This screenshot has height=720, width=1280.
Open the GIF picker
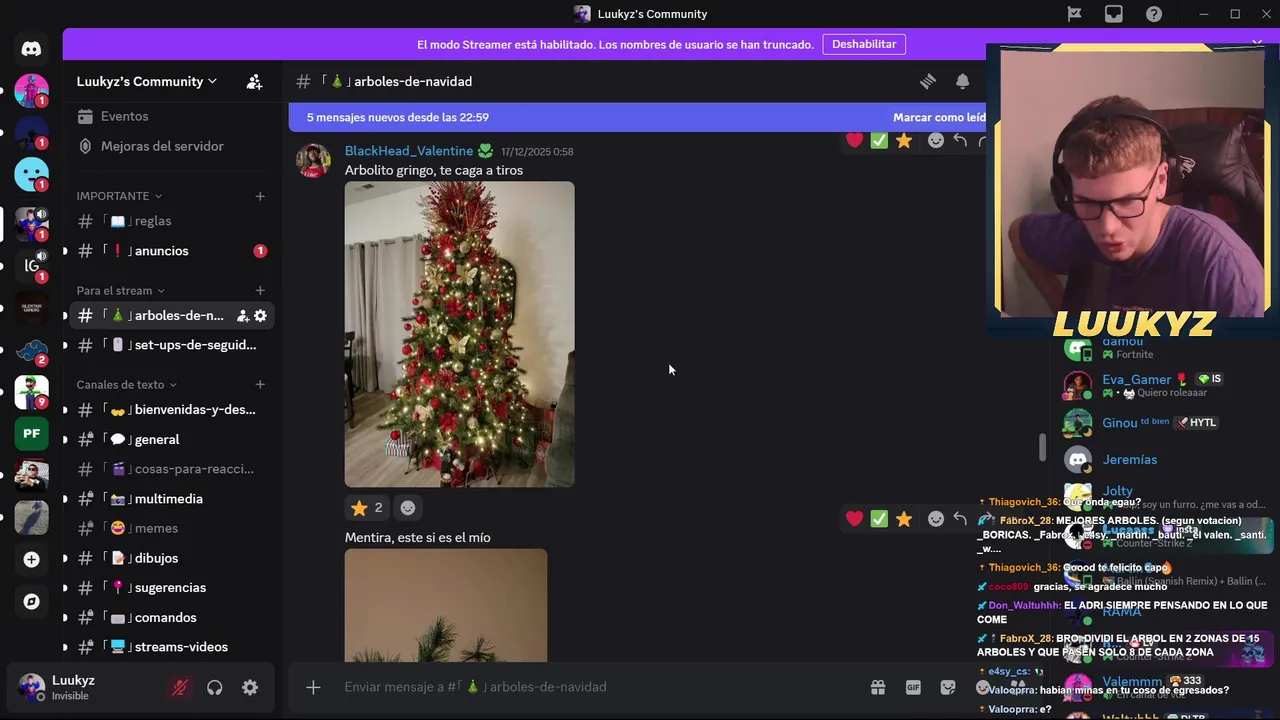point(913,687)
